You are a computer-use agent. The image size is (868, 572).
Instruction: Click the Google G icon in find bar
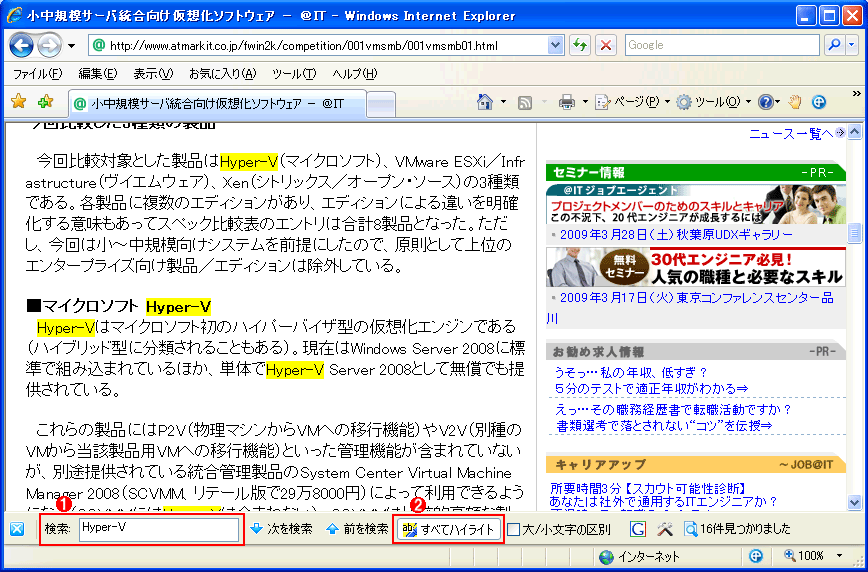pyautogui.click(x=637, y=529)
